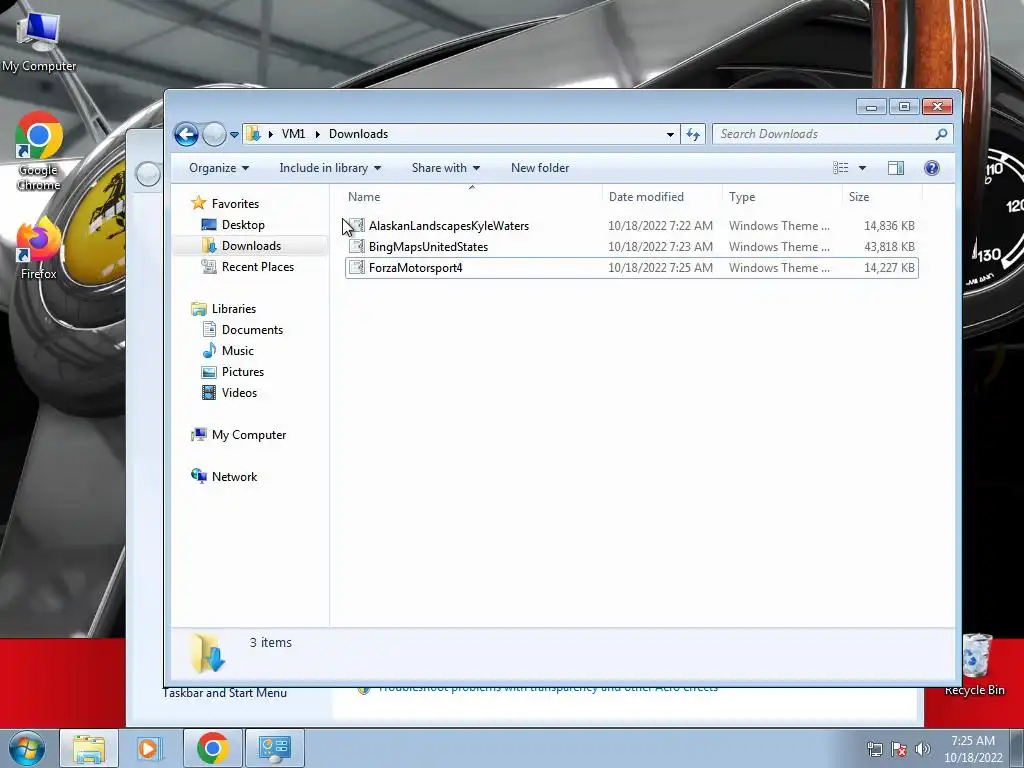Open the Action Center flag tray icon
Image resolution: width=1024 pixels, height=768 pixels.
(899, 749)
